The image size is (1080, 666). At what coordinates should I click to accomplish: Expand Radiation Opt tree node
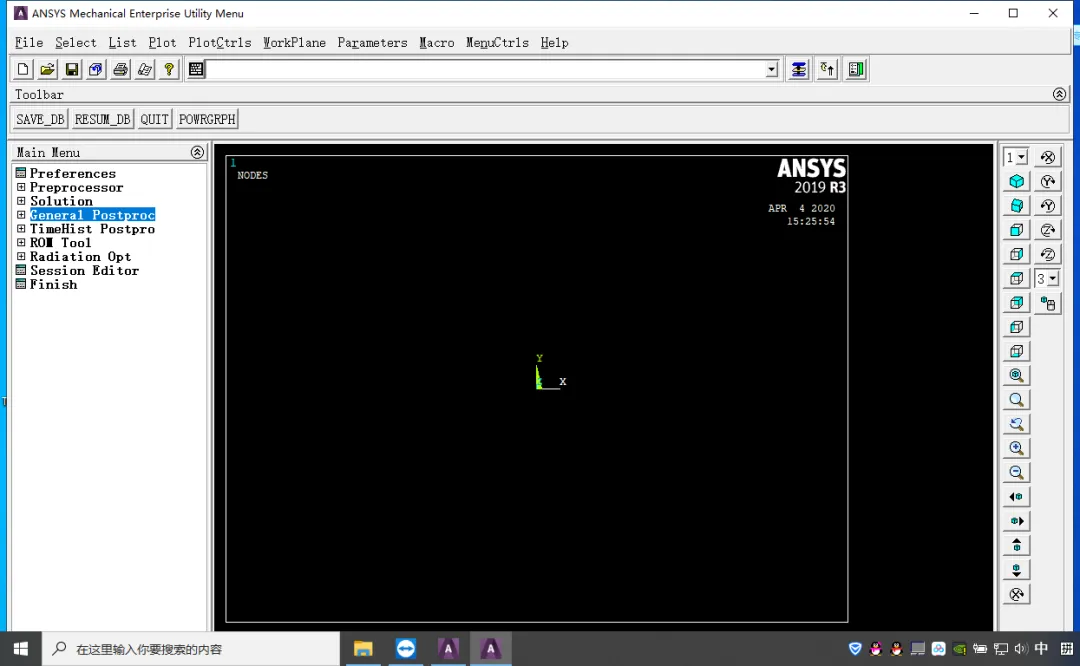point(21,256)
